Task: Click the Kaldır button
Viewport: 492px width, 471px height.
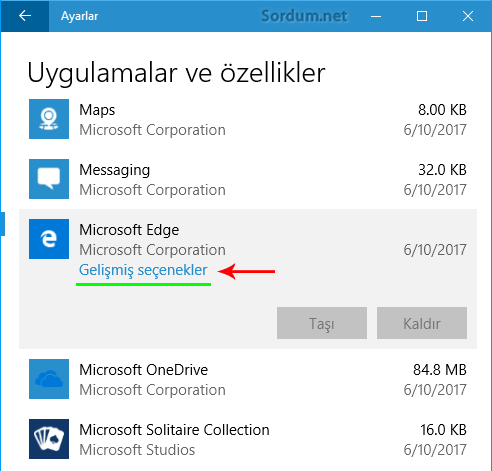Action: click(422, 323)
